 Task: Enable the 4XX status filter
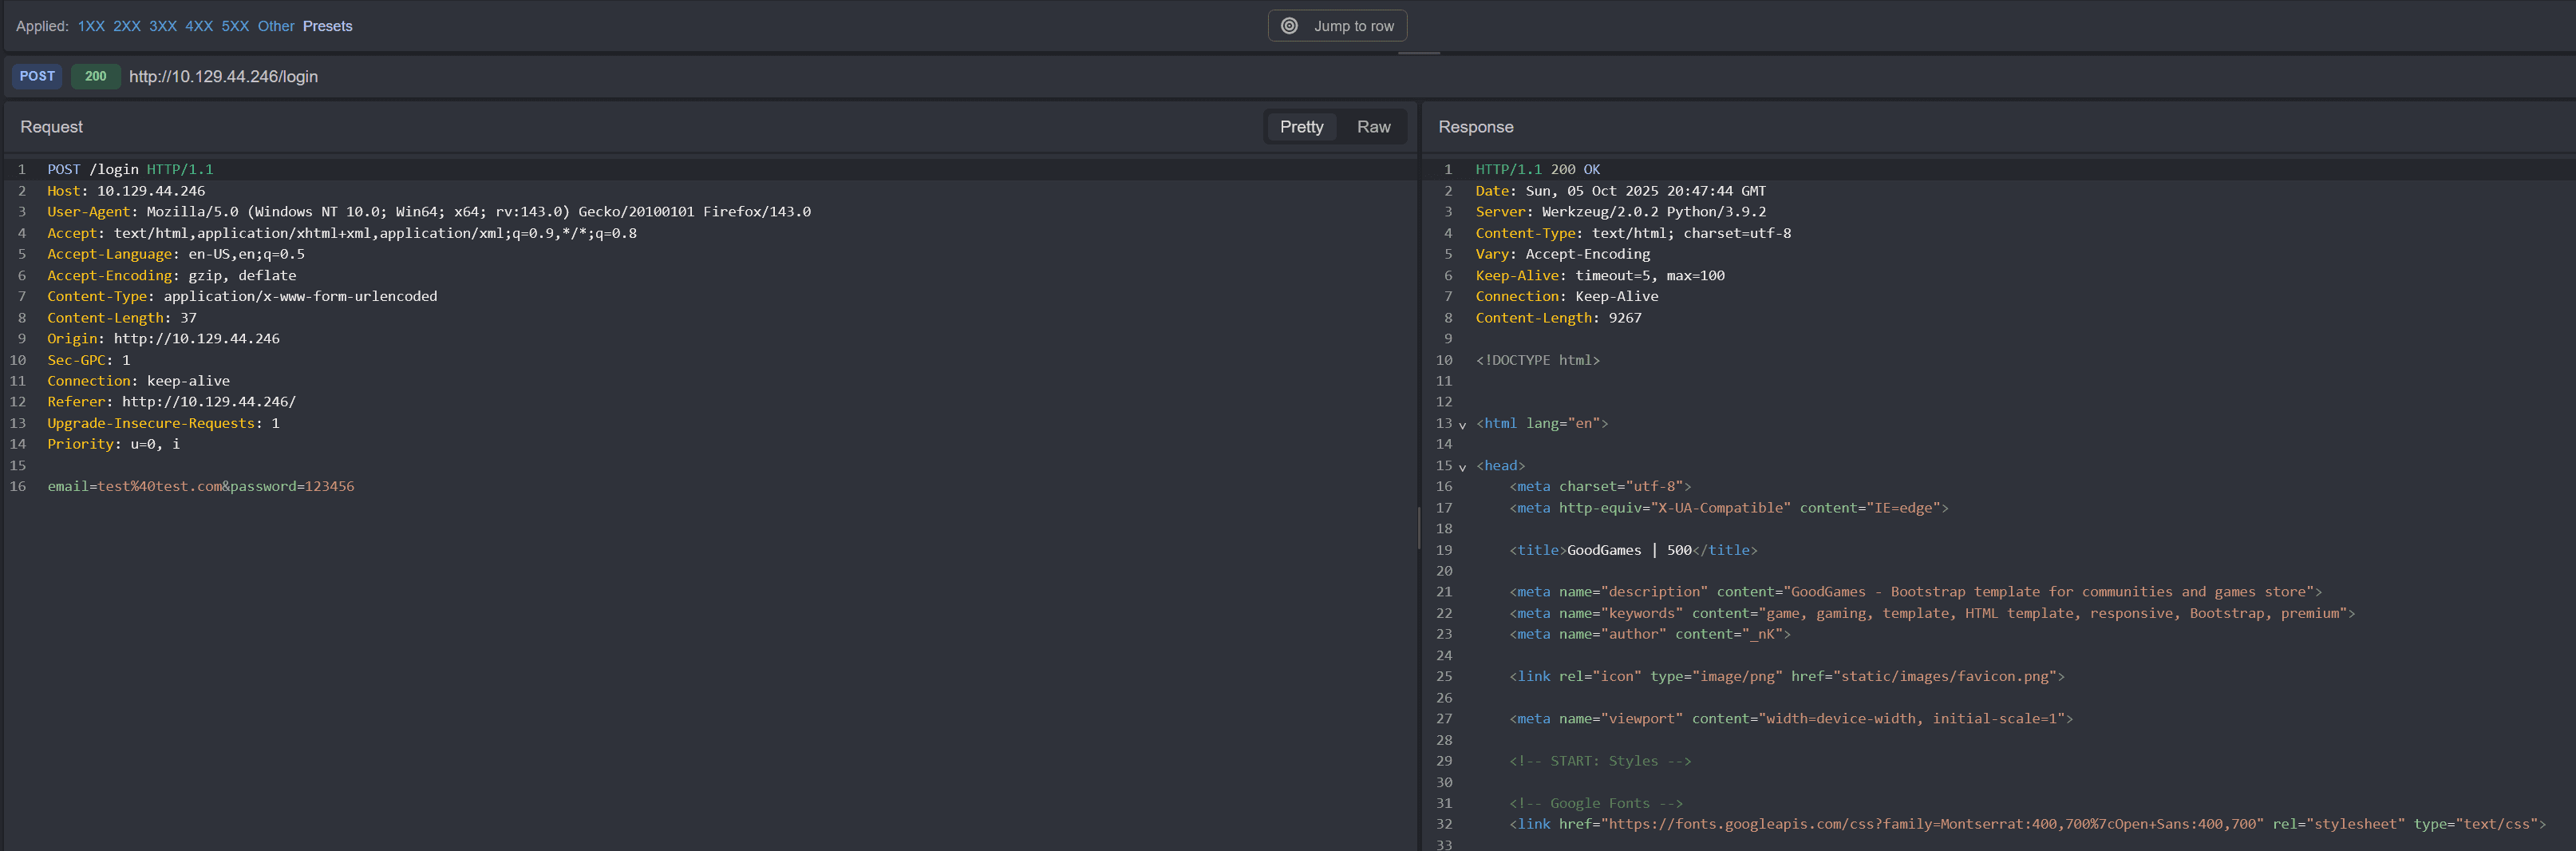click(199, 26)
